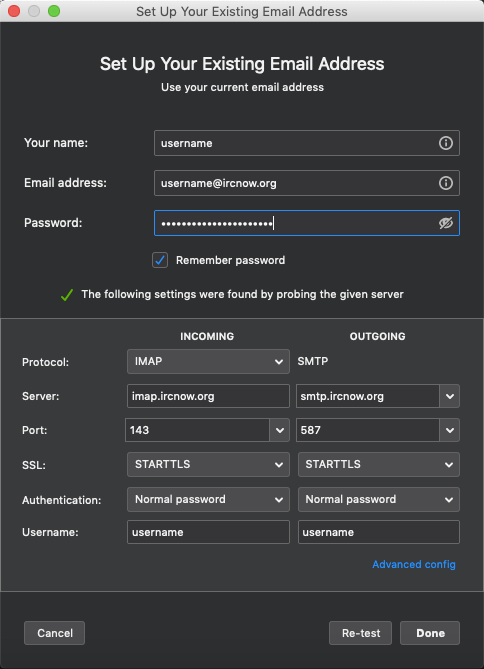Change incoming SSL STARTTLS selection
484x669 pixels.
208,464
